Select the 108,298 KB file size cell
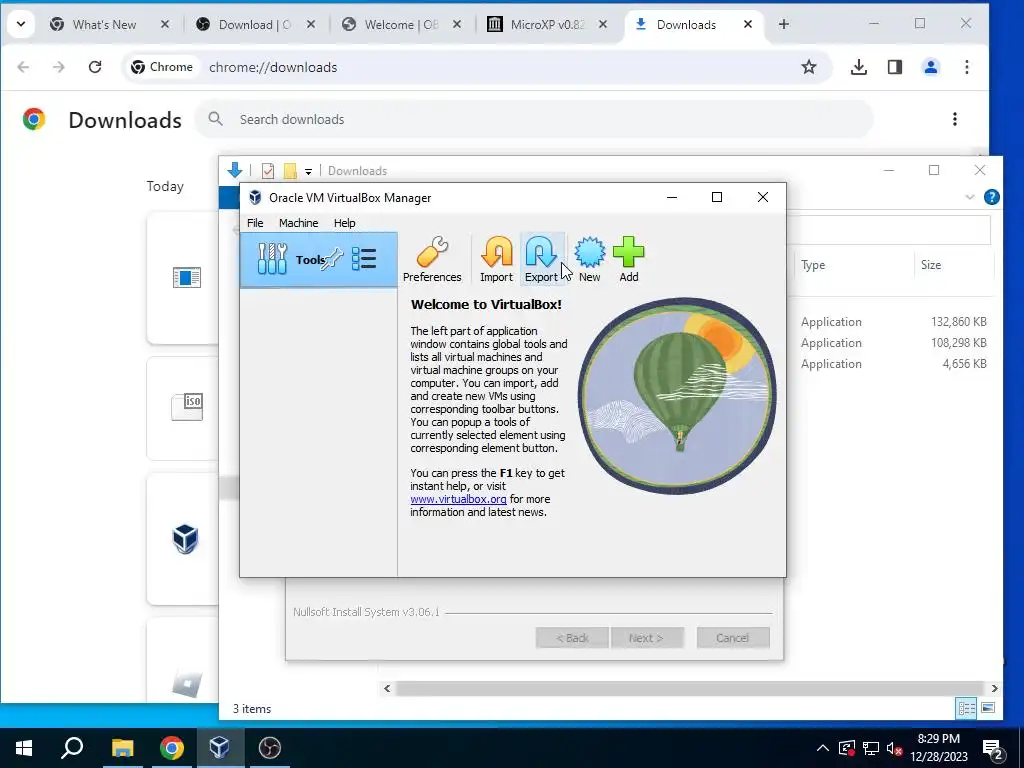 (x=959, y=342)
